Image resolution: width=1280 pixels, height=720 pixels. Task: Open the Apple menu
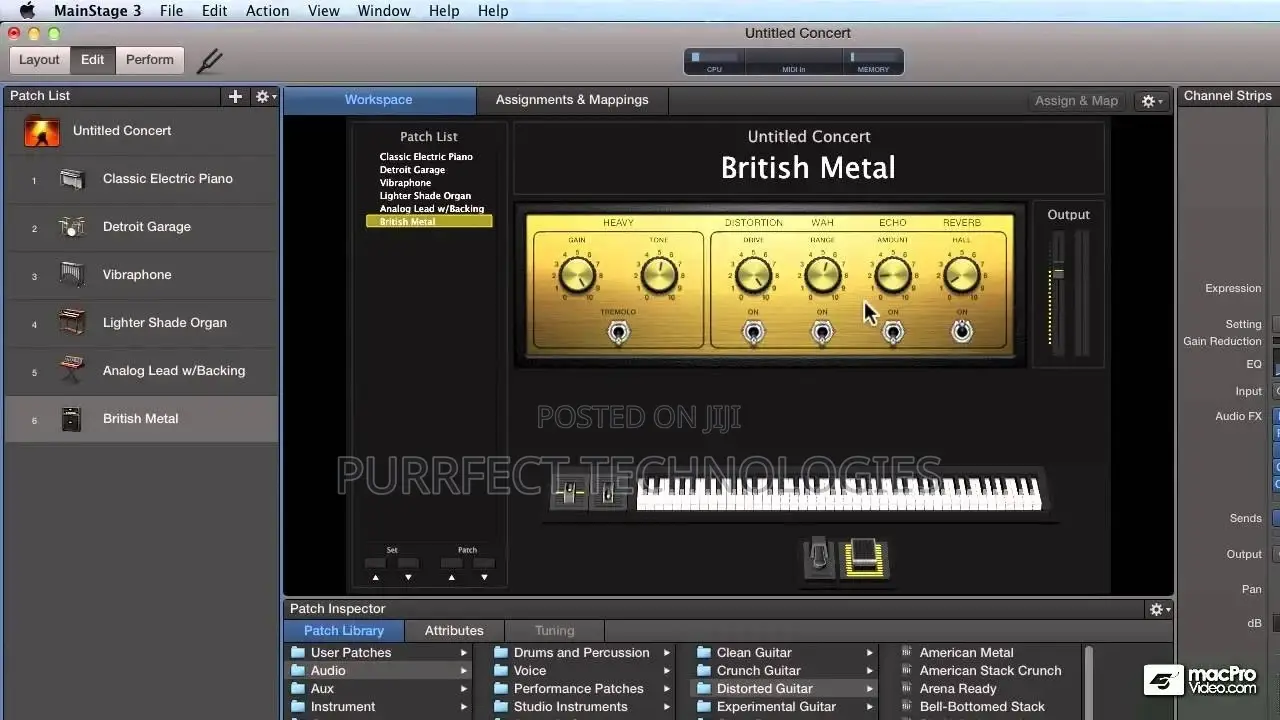pyautogui.click(x=27, y=11)
